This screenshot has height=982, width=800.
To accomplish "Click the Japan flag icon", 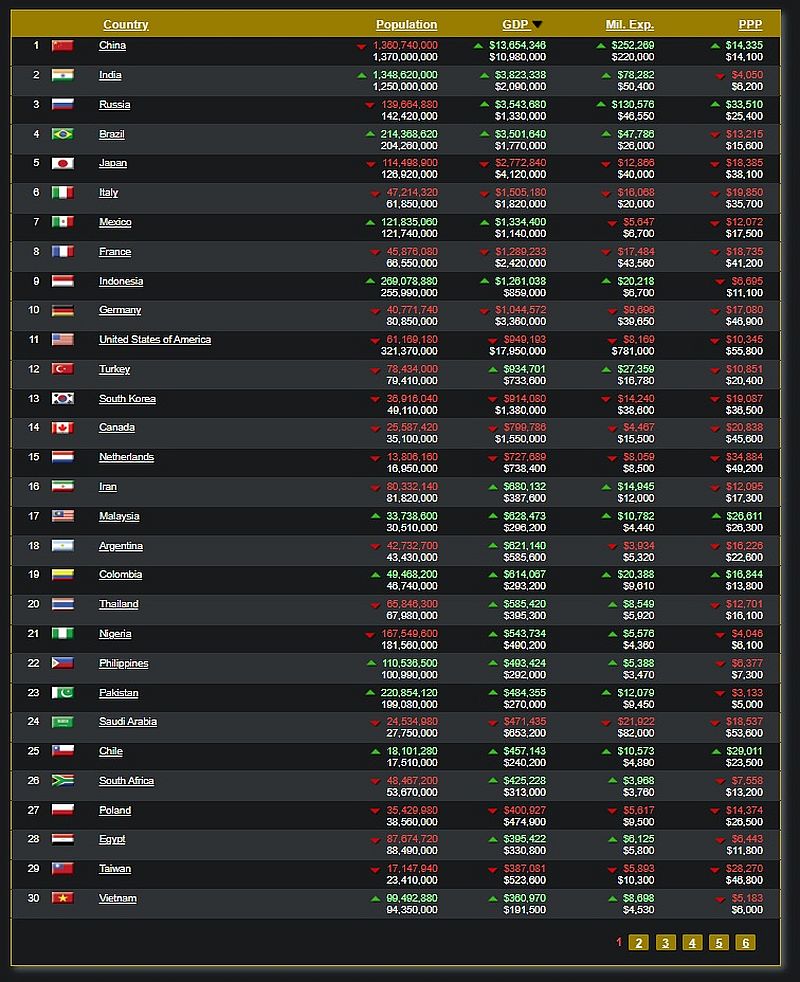I will point(62,164).
